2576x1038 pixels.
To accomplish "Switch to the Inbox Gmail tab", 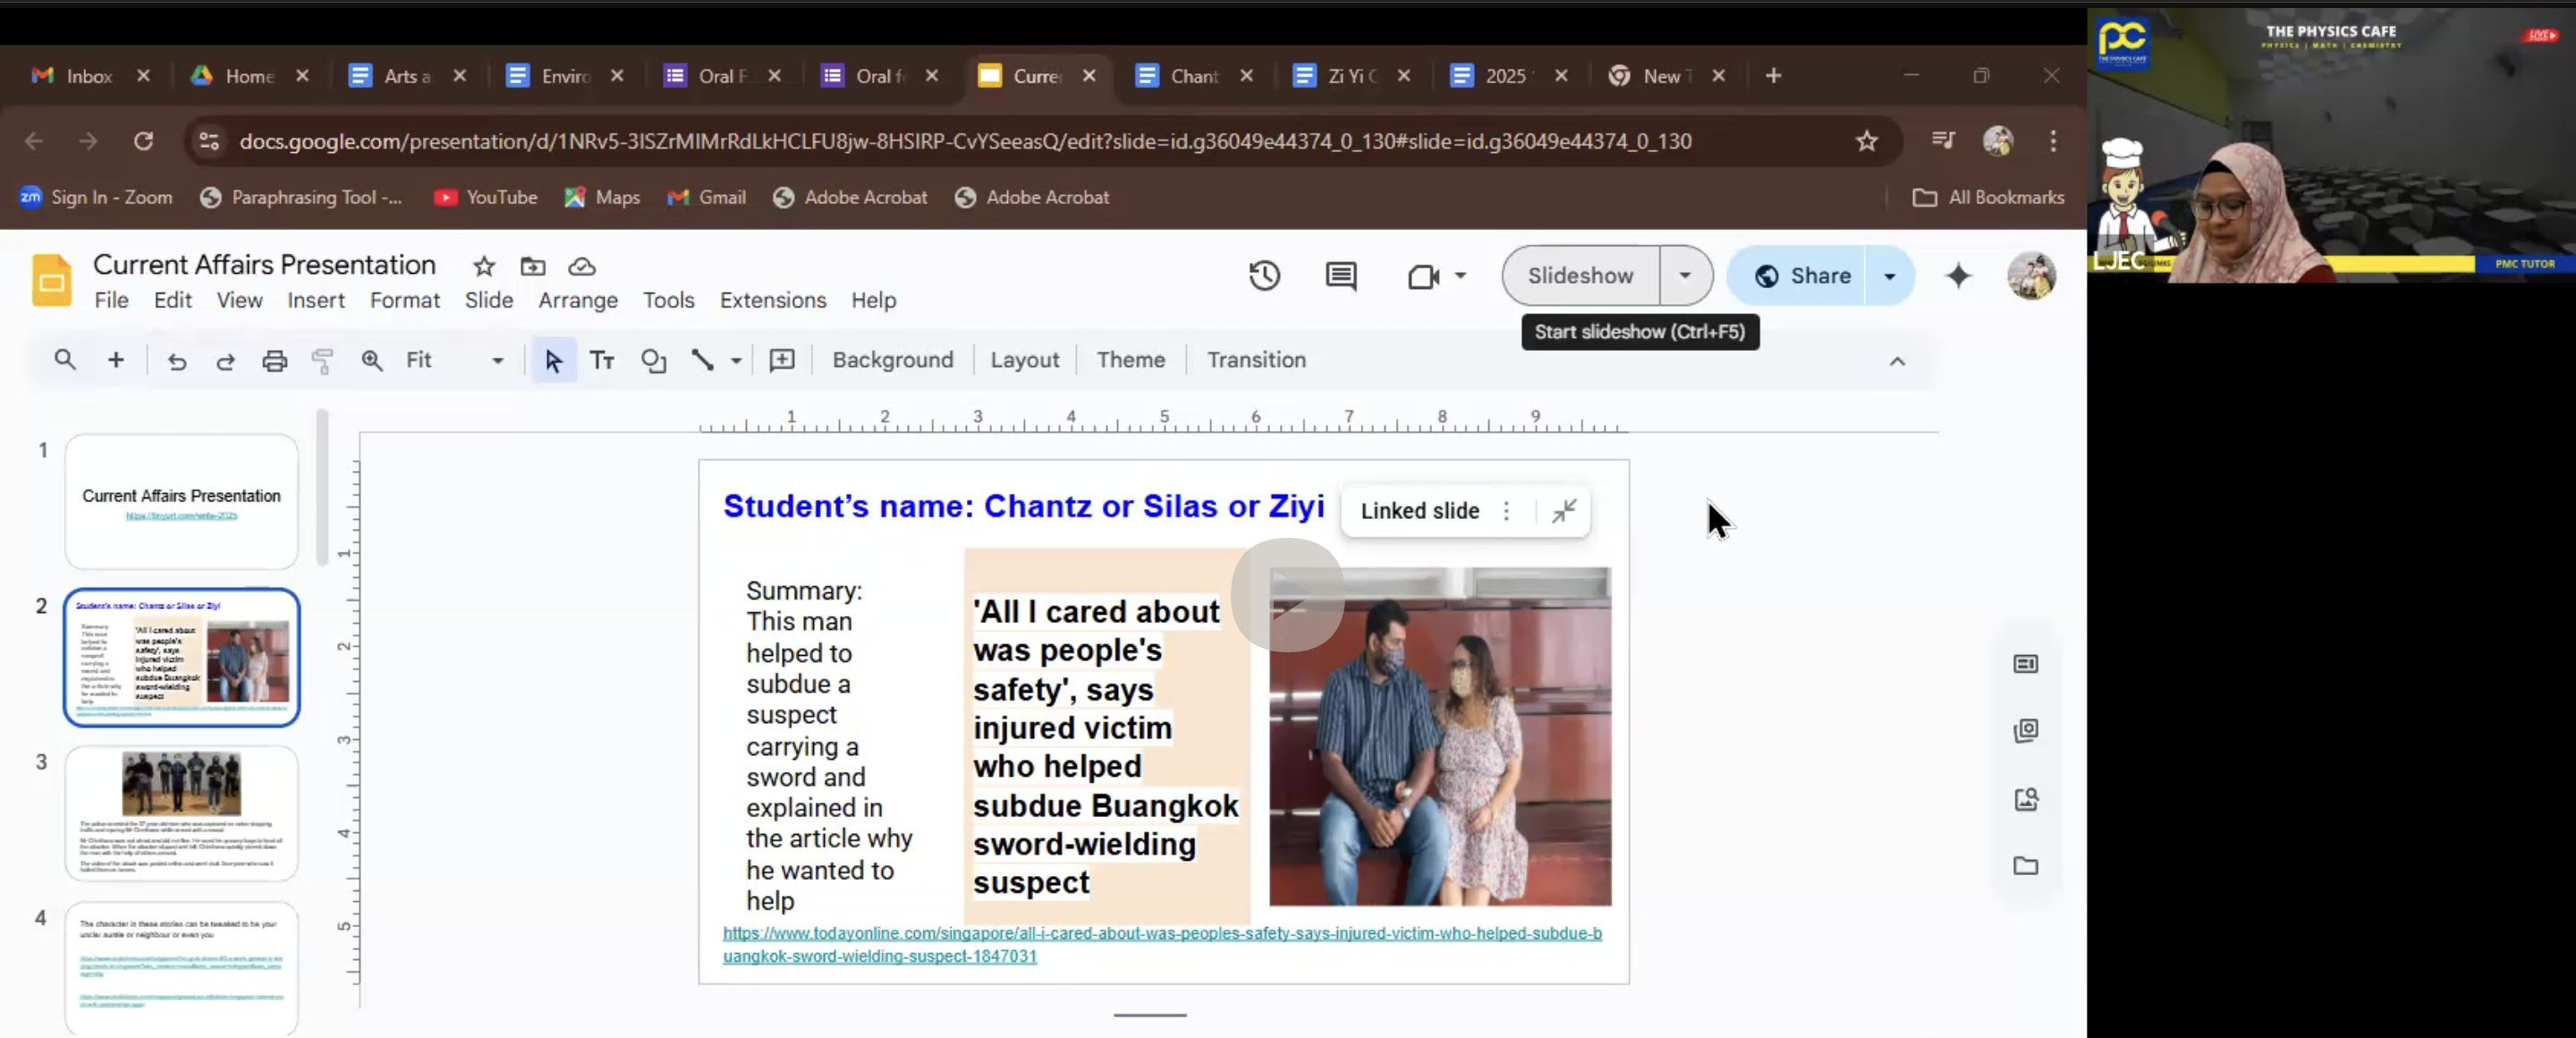I will pos(91,76).
